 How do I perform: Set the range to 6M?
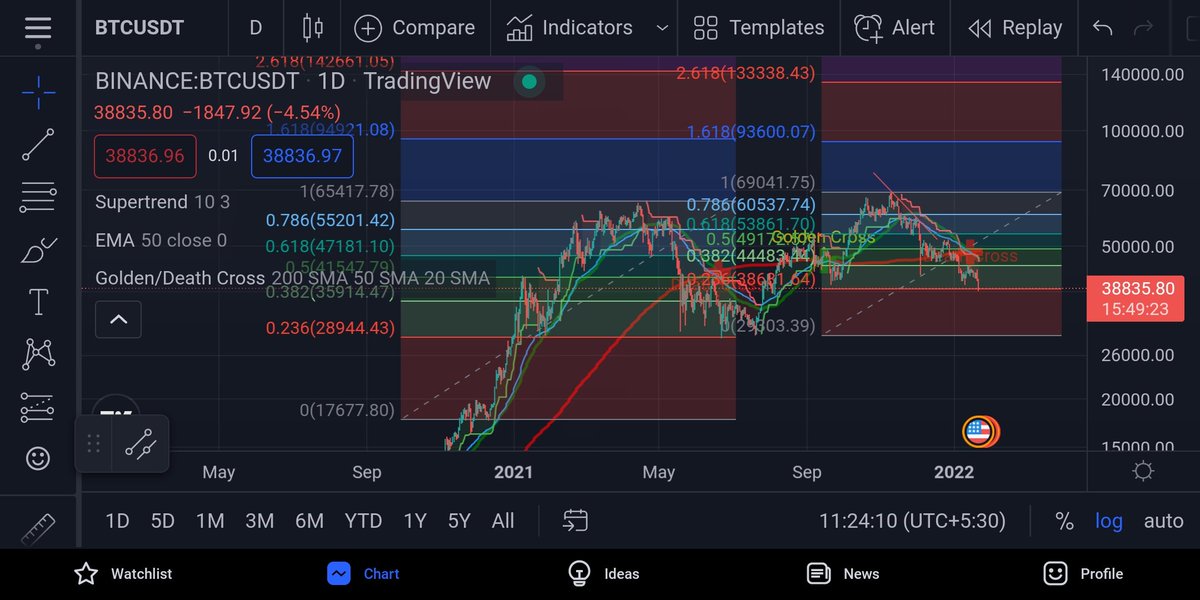tap(309, 521)
